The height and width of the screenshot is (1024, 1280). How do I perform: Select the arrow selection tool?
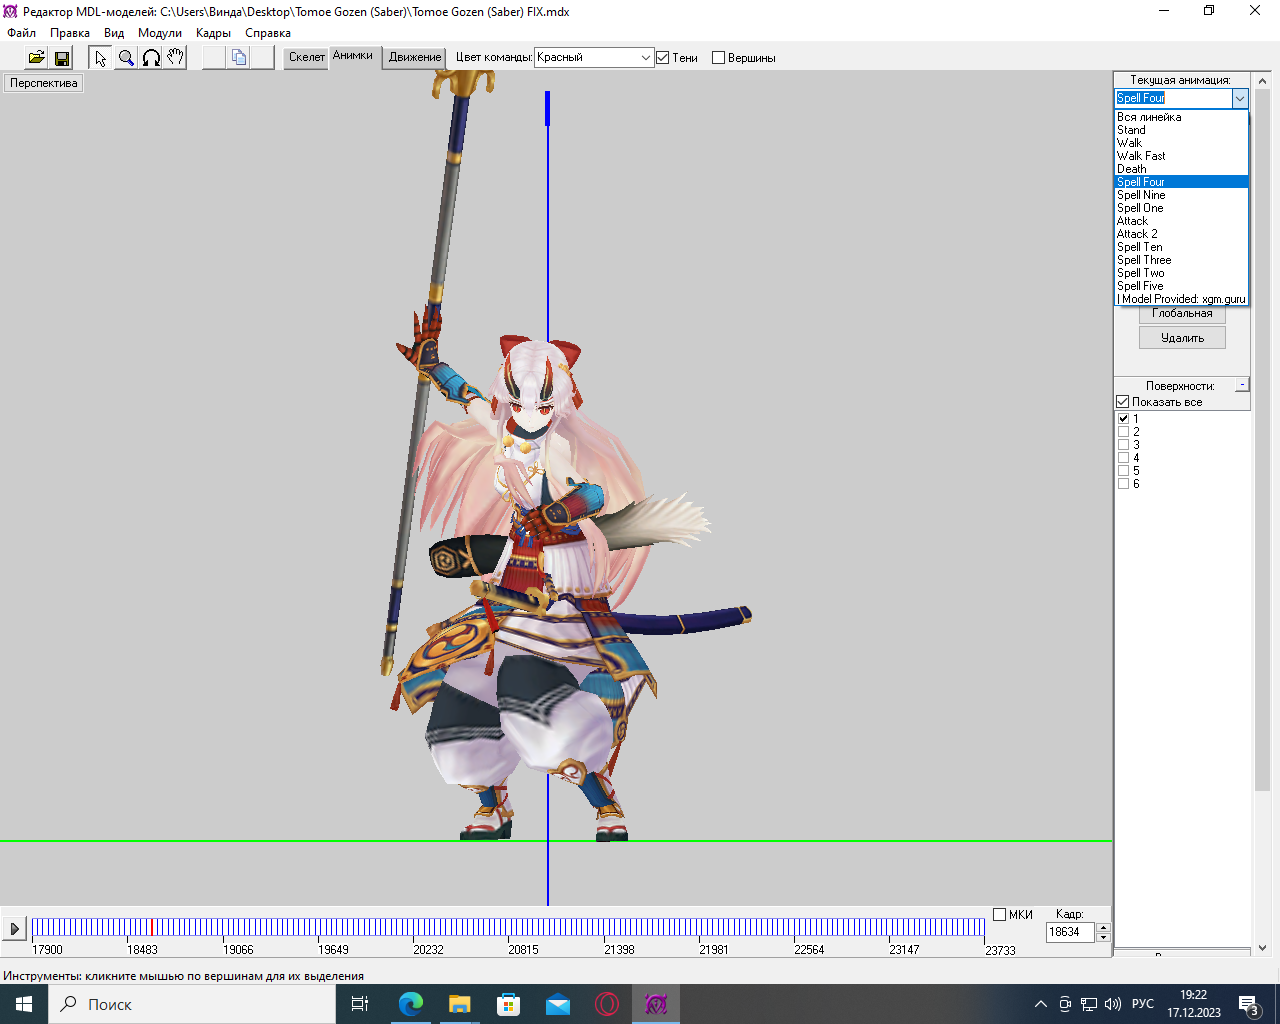100,58
